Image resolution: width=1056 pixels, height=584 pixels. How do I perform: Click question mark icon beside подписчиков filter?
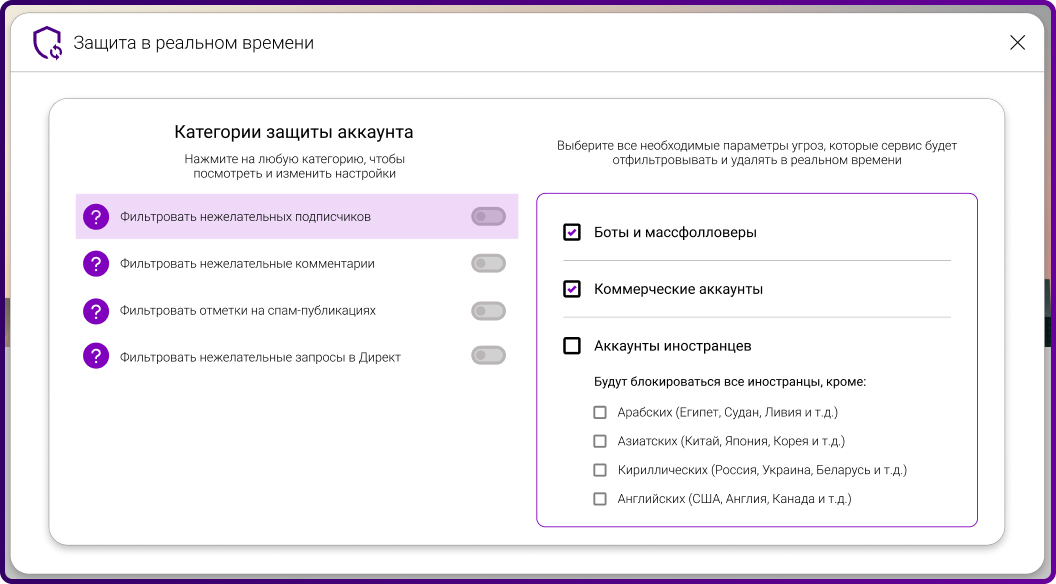click(x=96, y=217)
